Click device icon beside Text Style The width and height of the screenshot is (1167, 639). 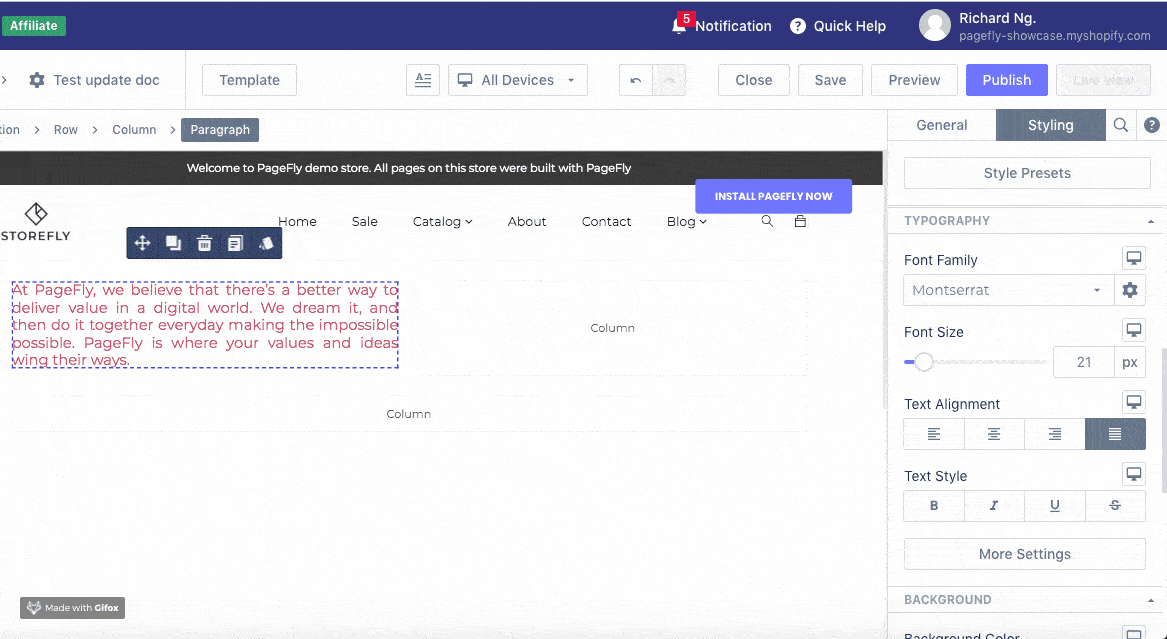tap(1134, 474)
